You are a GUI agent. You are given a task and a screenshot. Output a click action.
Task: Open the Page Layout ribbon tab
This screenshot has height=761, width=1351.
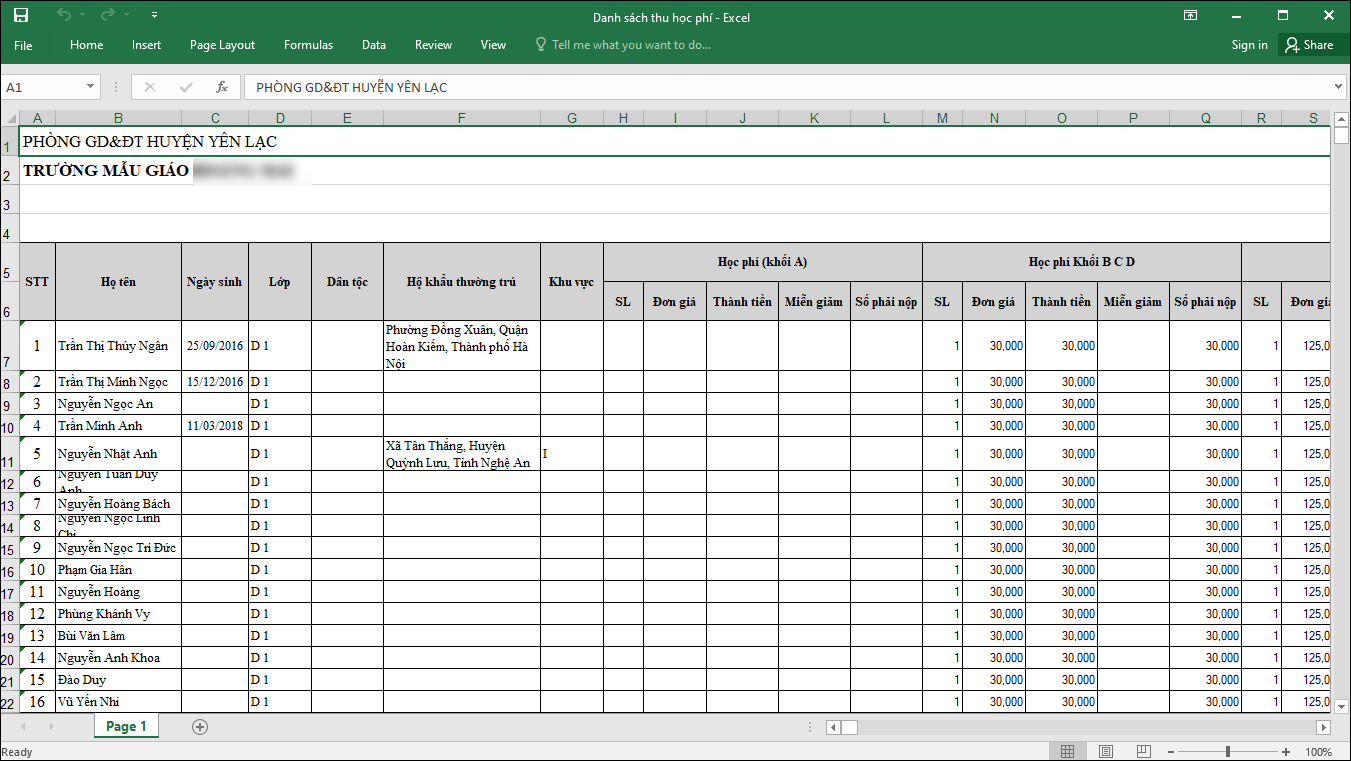click(222, 45)
